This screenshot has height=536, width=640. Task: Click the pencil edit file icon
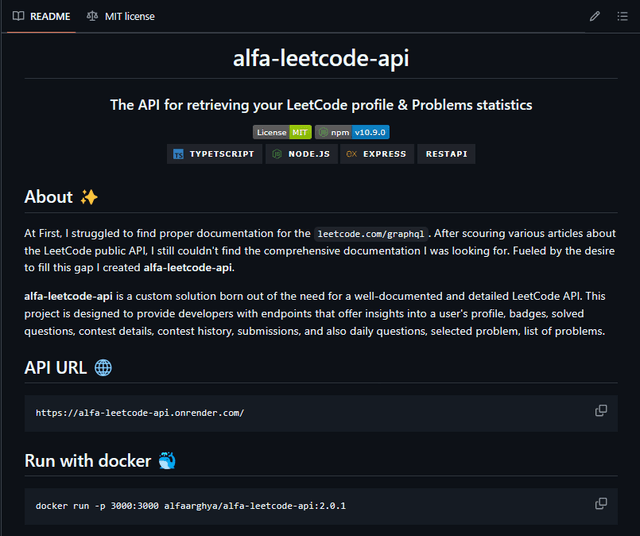click(x=595, y=16)
